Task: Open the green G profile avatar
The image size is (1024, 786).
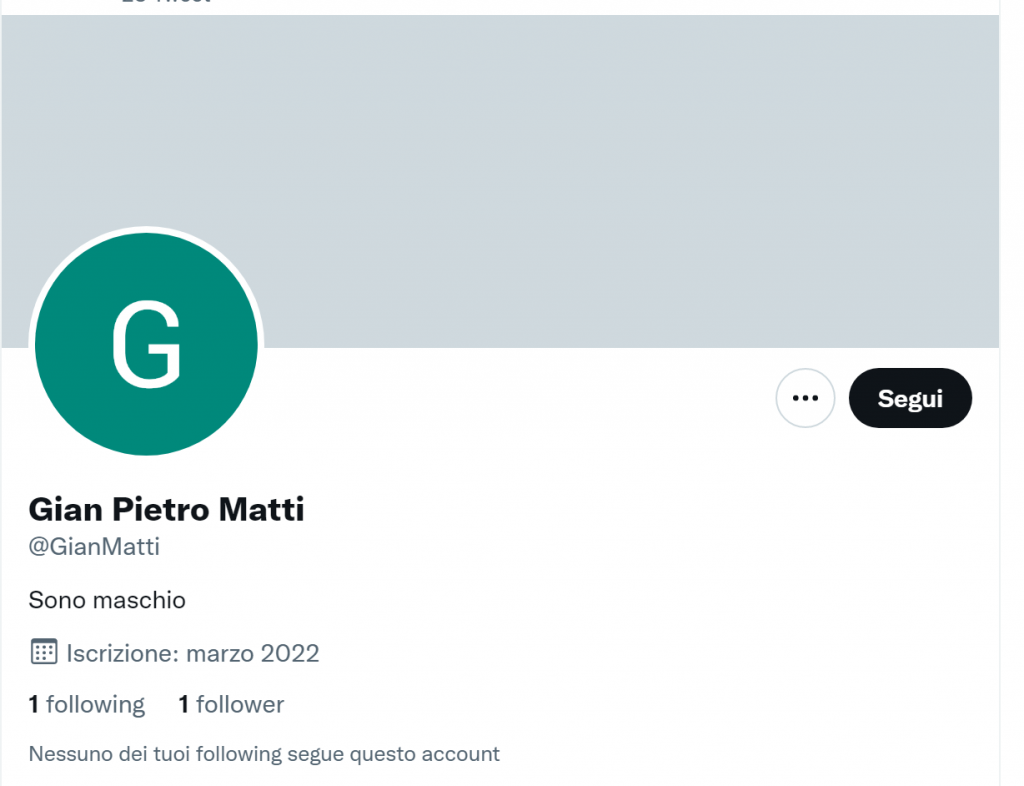Action: pyautogui.click(x=146, y=344)
